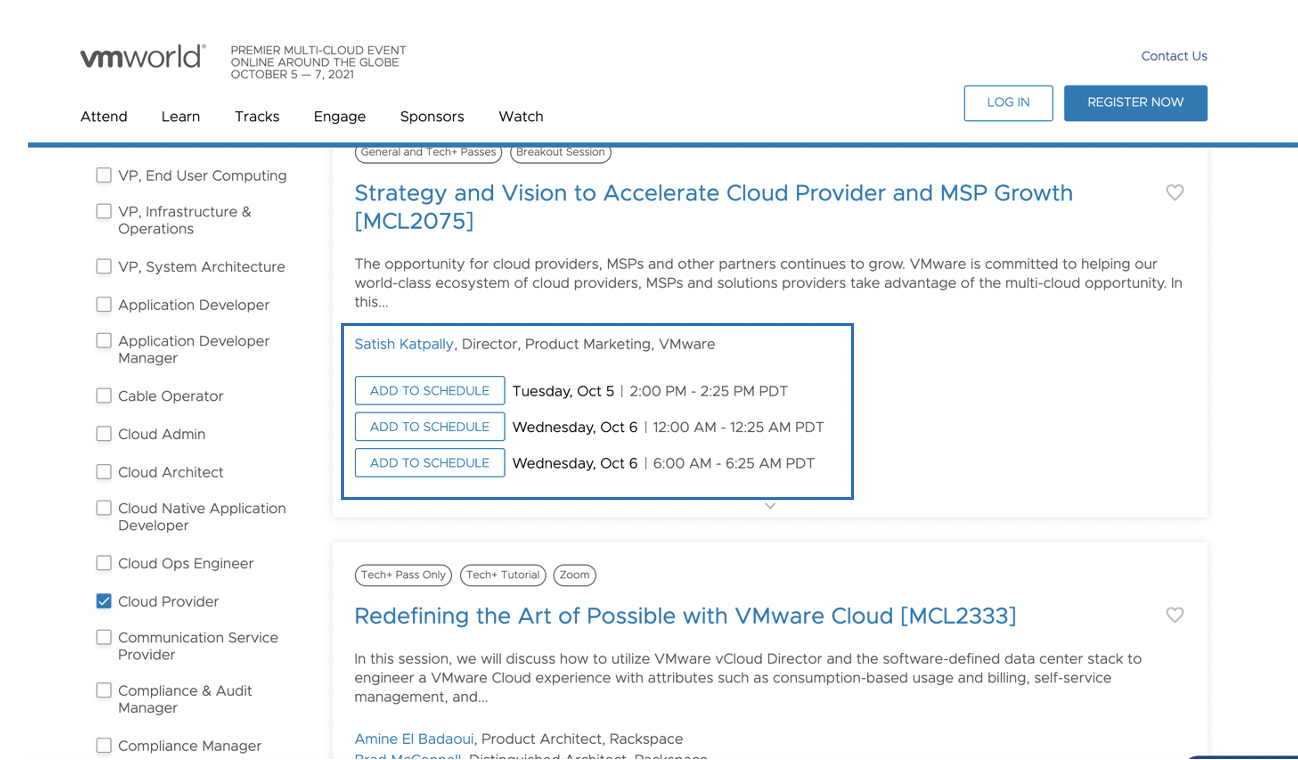1298x760 pixels.
Task: Check VP, Infrastructure & Operations checkbox
Action: pos(104,211)
